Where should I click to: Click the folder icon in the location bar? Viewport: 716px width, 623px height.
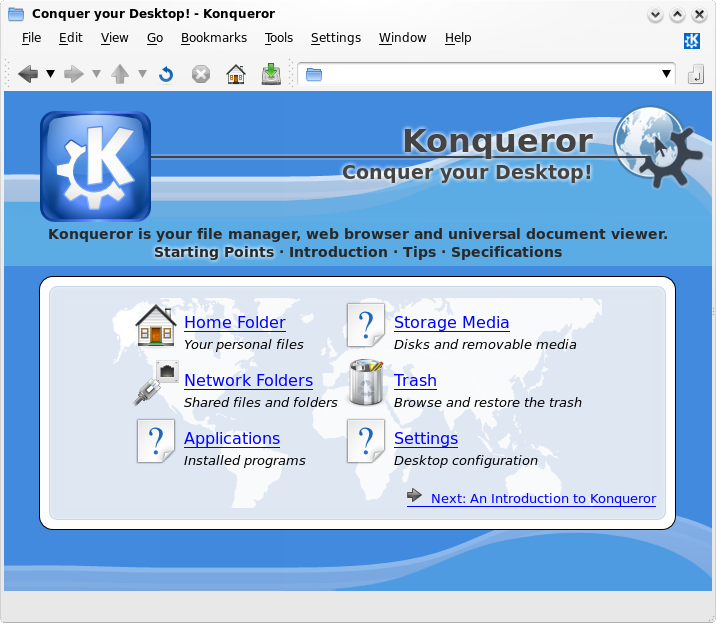314,74
